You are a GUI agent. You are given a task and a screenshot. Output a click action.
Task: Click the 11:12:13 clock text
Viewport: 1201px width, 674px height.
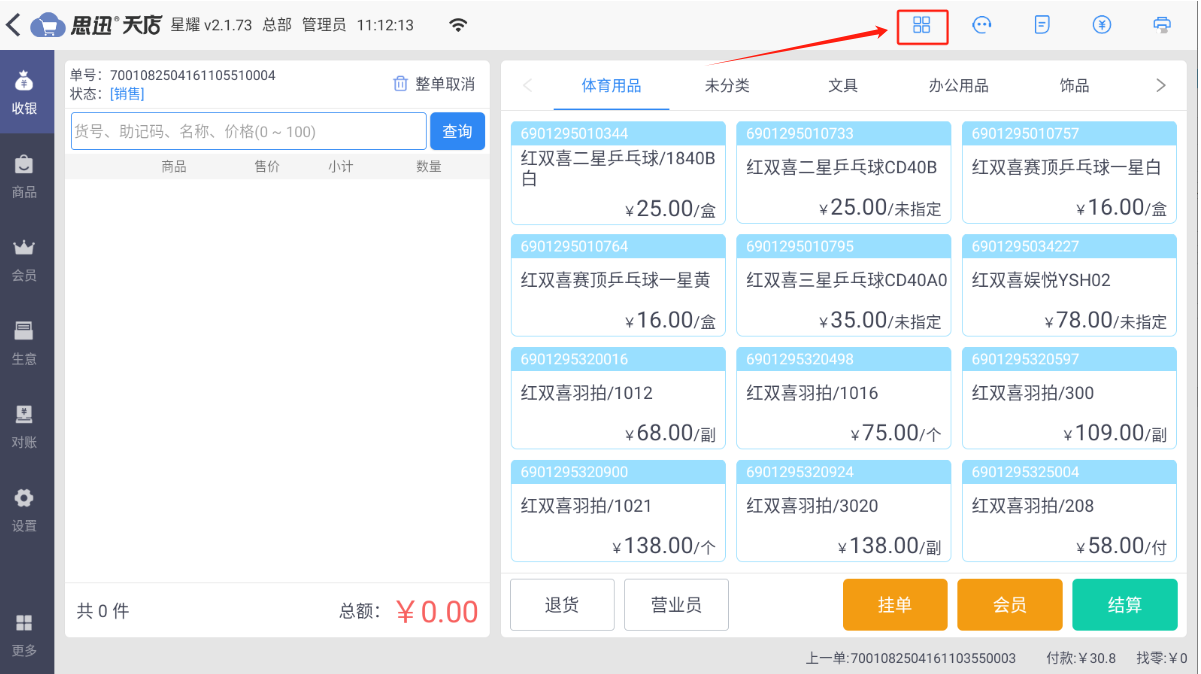coord(385,25)
